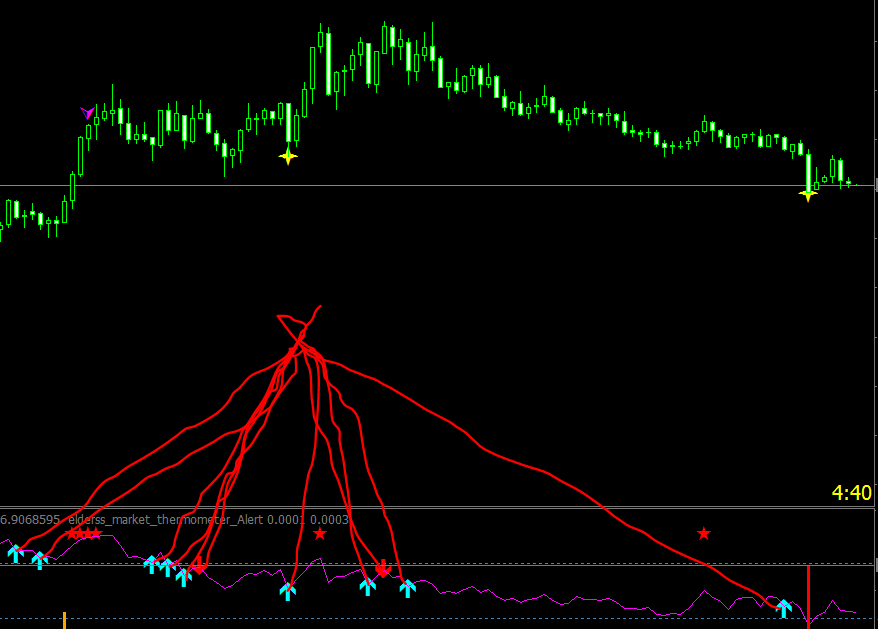Click the orange bar at the bottom left

point(64,621)
